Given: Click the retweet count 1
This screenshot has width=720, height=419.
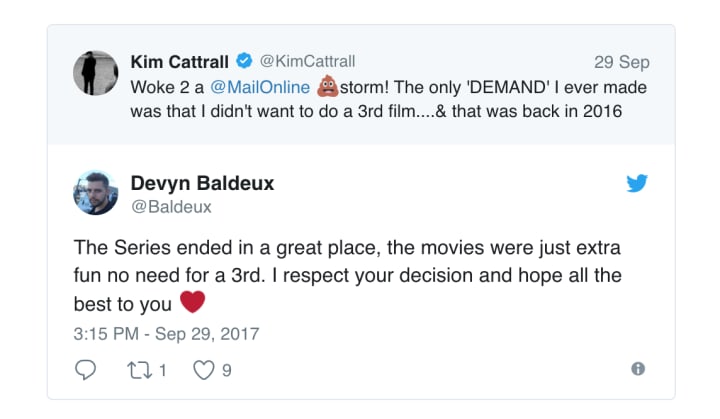Looking at the screenshot, I should tap(163, 370).
